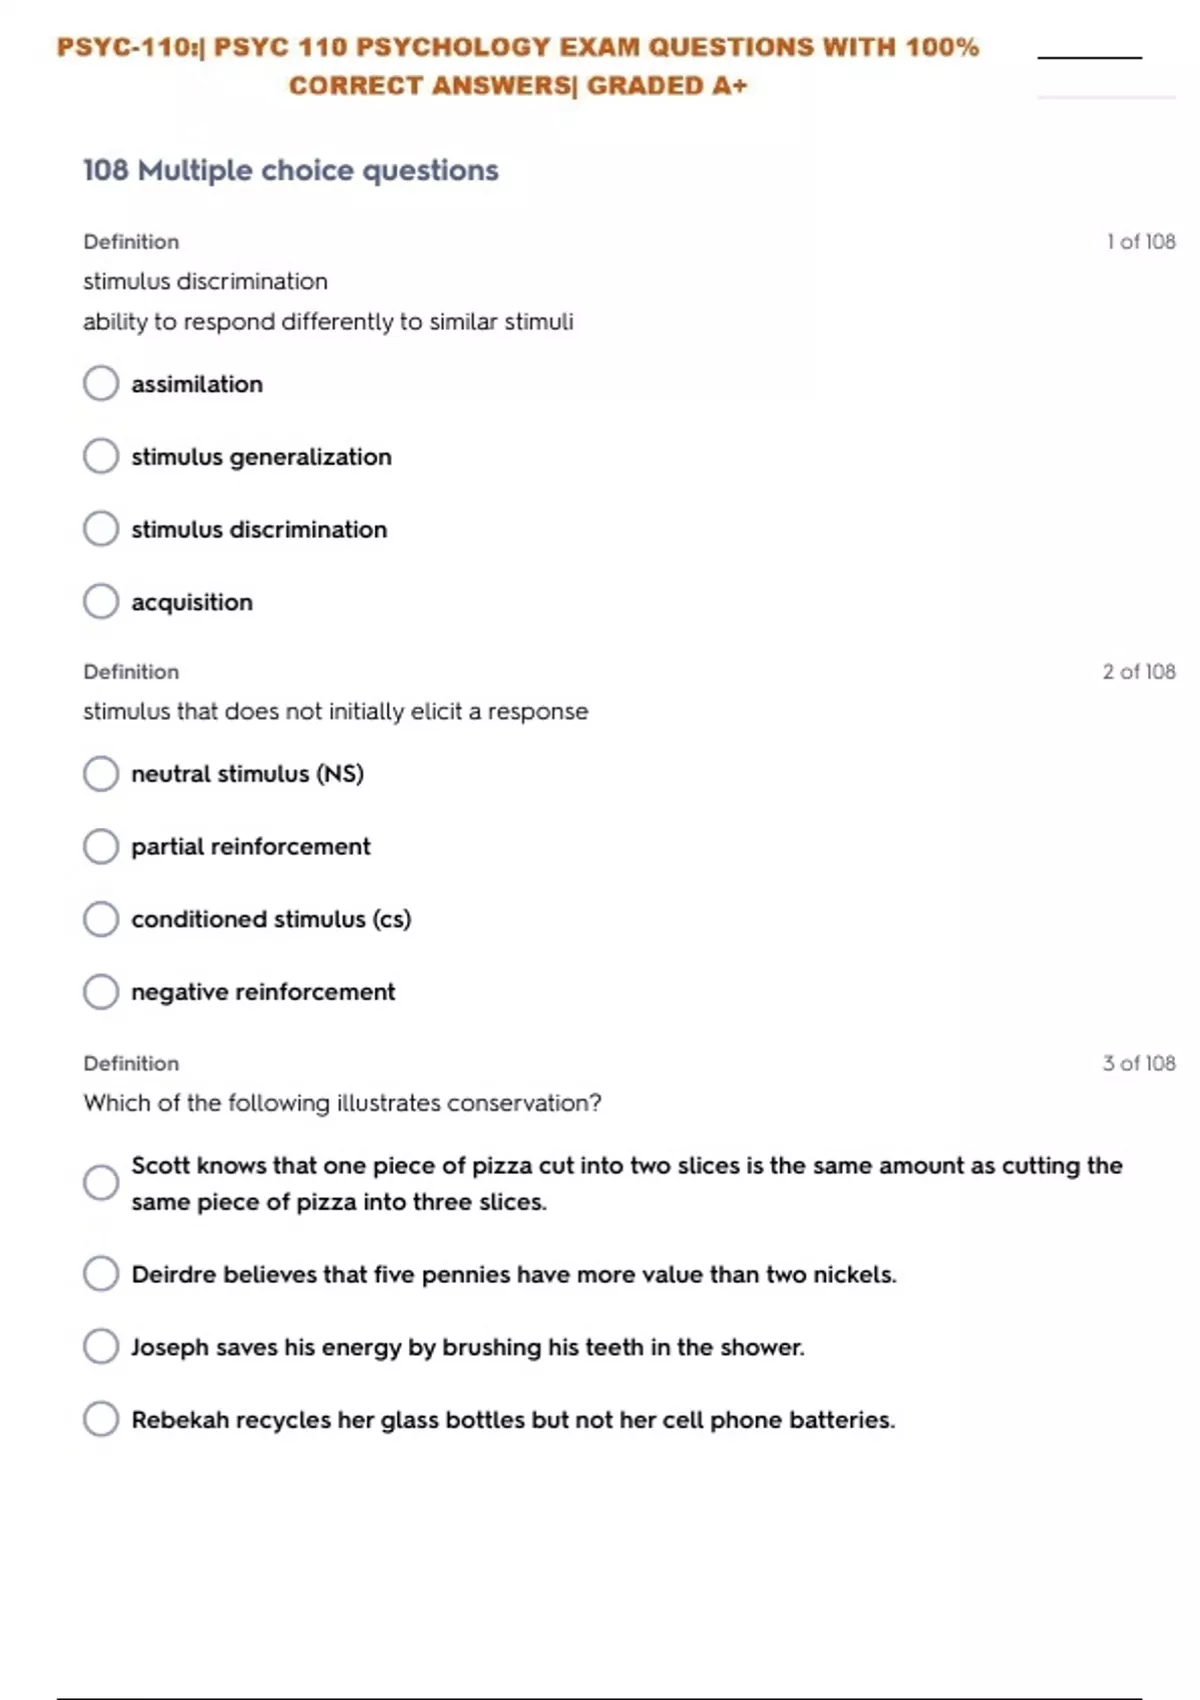This screenshot has width=1200, height=1700.
Task: Select 'neutral stimulus (NS)' option
Action: [x=101, y=774]
